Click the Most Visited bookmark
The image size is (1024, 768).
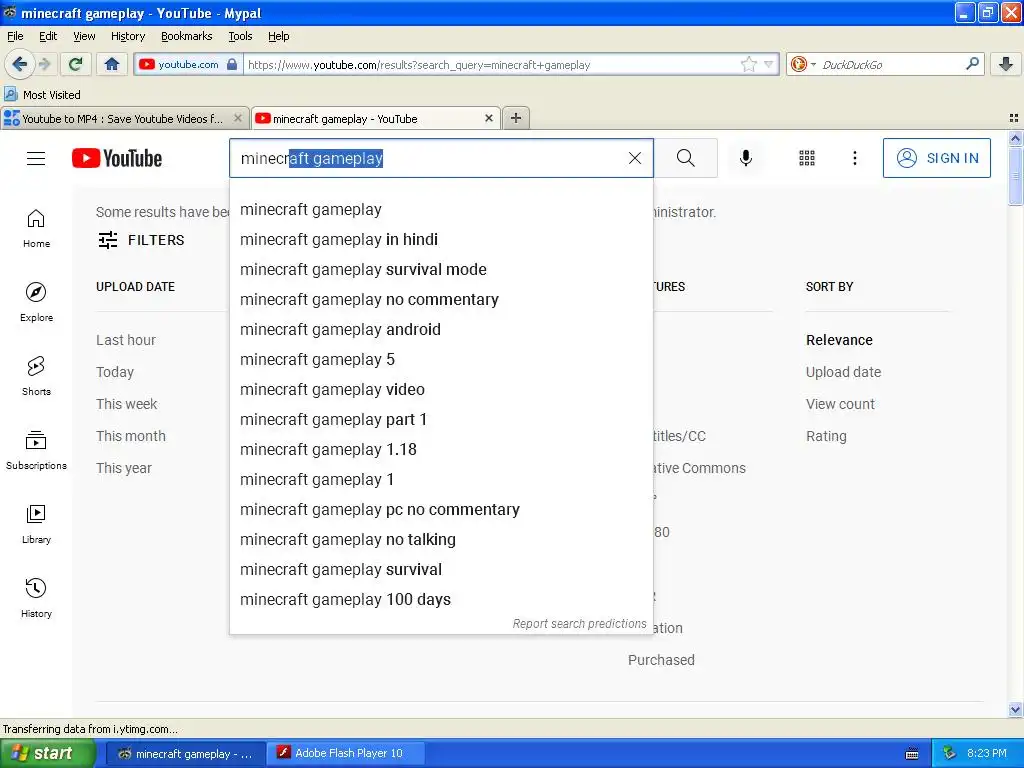pyautogui.click(x=42, y=95)
